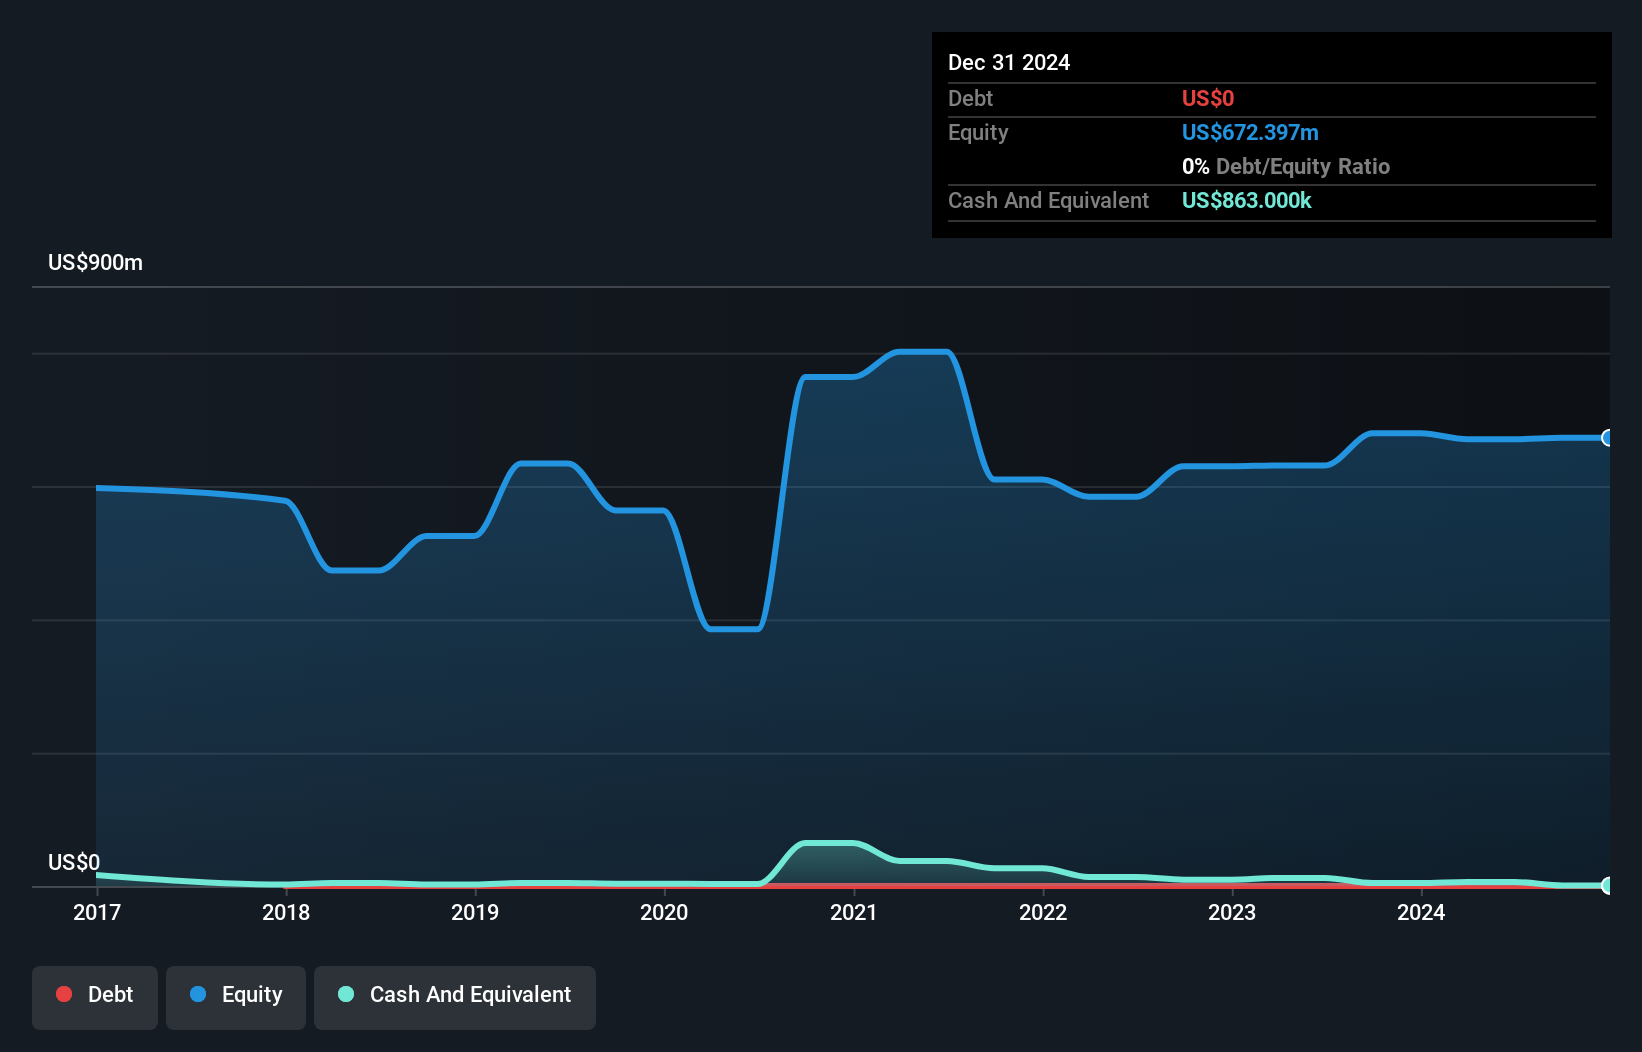Viewport: 1642px width, 1052px height.
Task: Toggle the Cash And Equivalent legend button
Action: [x=455, y=997]
